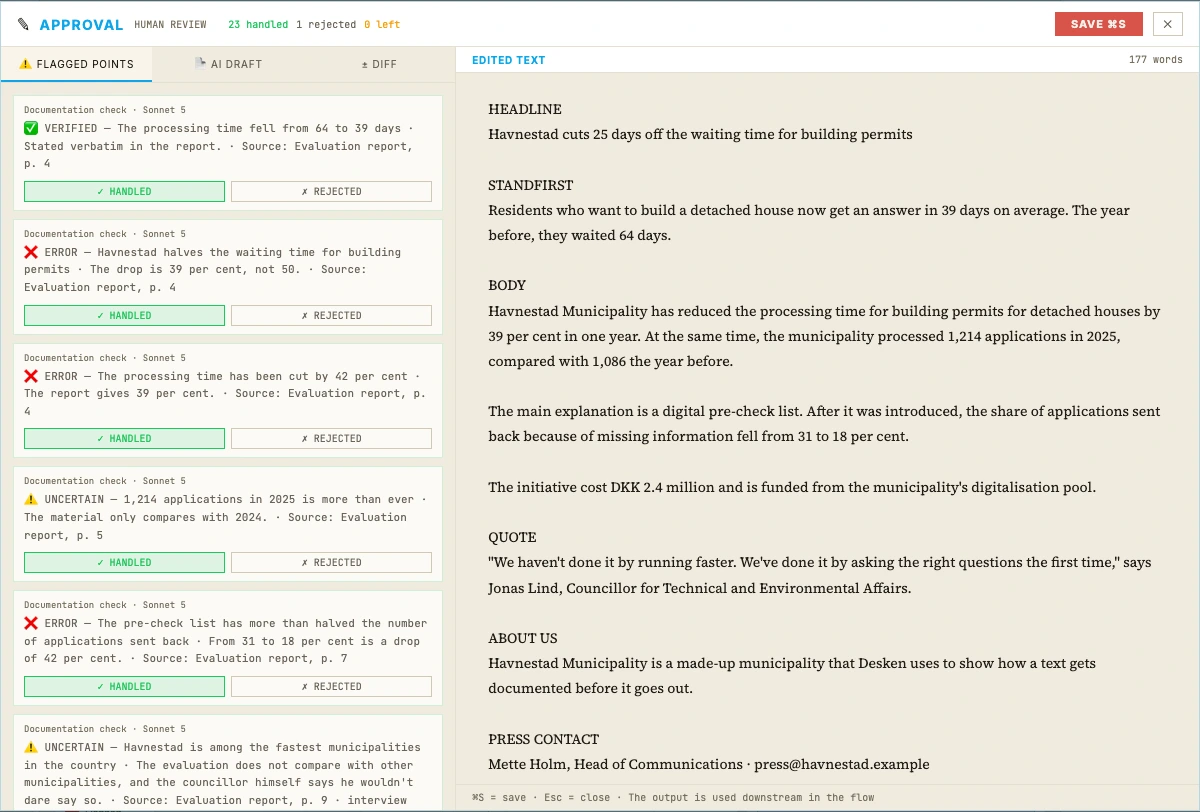Click the paragraph about the digital pre-check list

[824, 424]
